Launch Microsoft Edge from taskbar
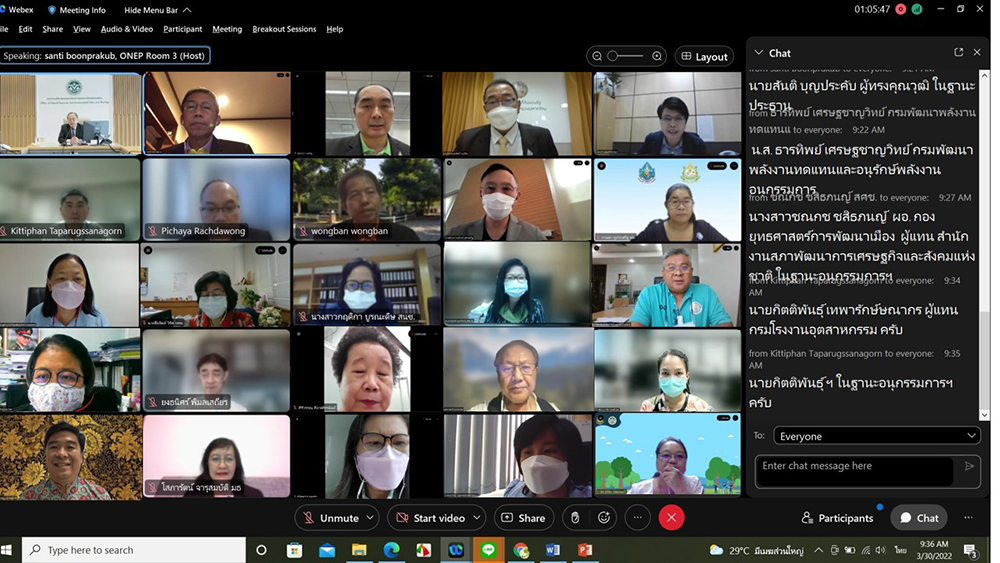This screenshot has width=1000, height=563. (392, 550)
